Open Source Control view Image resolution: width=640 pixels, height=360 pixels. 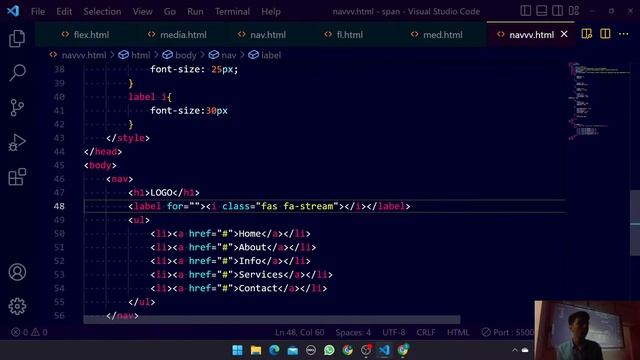click(x=17, y=108)
